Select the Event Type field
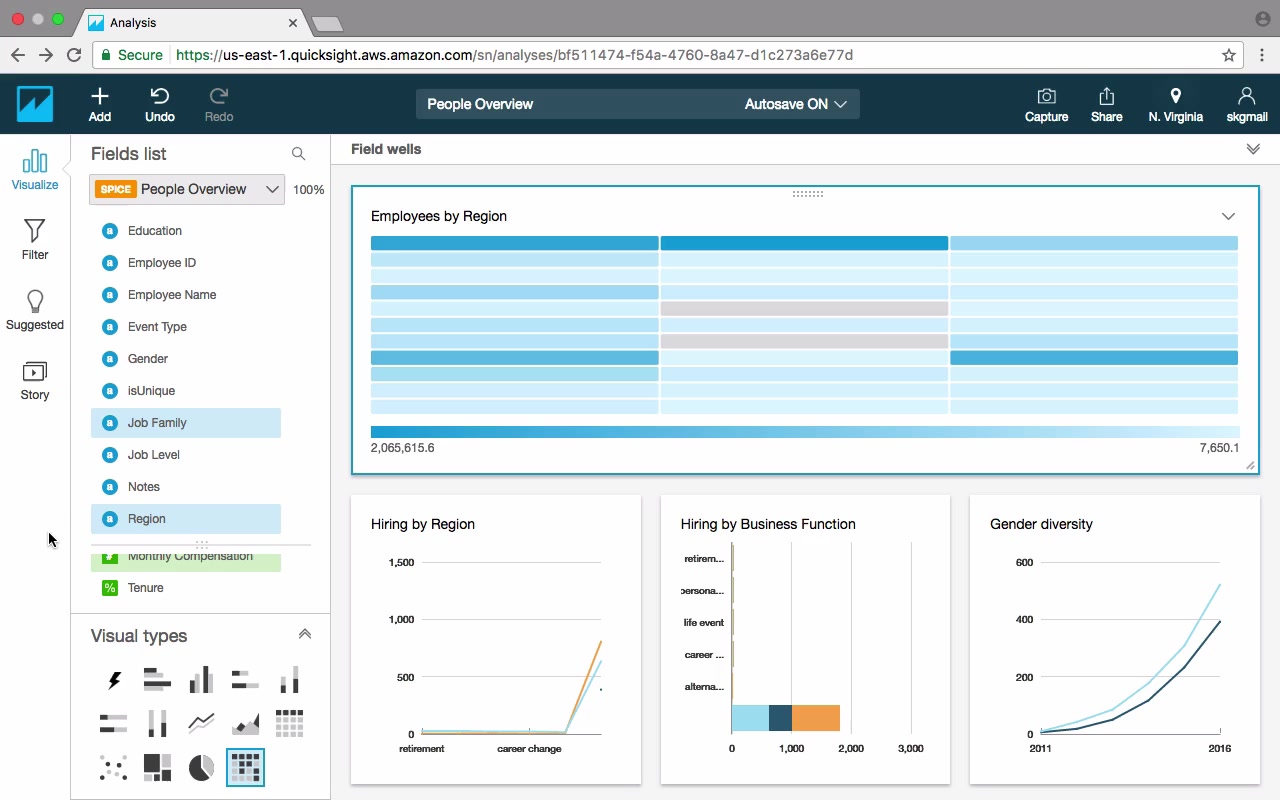Screen dimensions: 1280x800 tap(186, 327)
